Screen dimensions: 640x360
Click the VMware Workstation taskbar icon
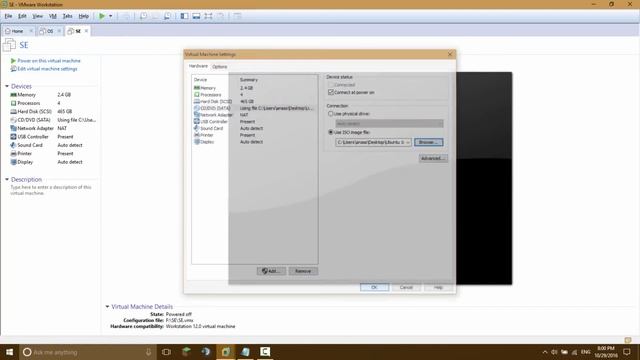tap(226, 352)
